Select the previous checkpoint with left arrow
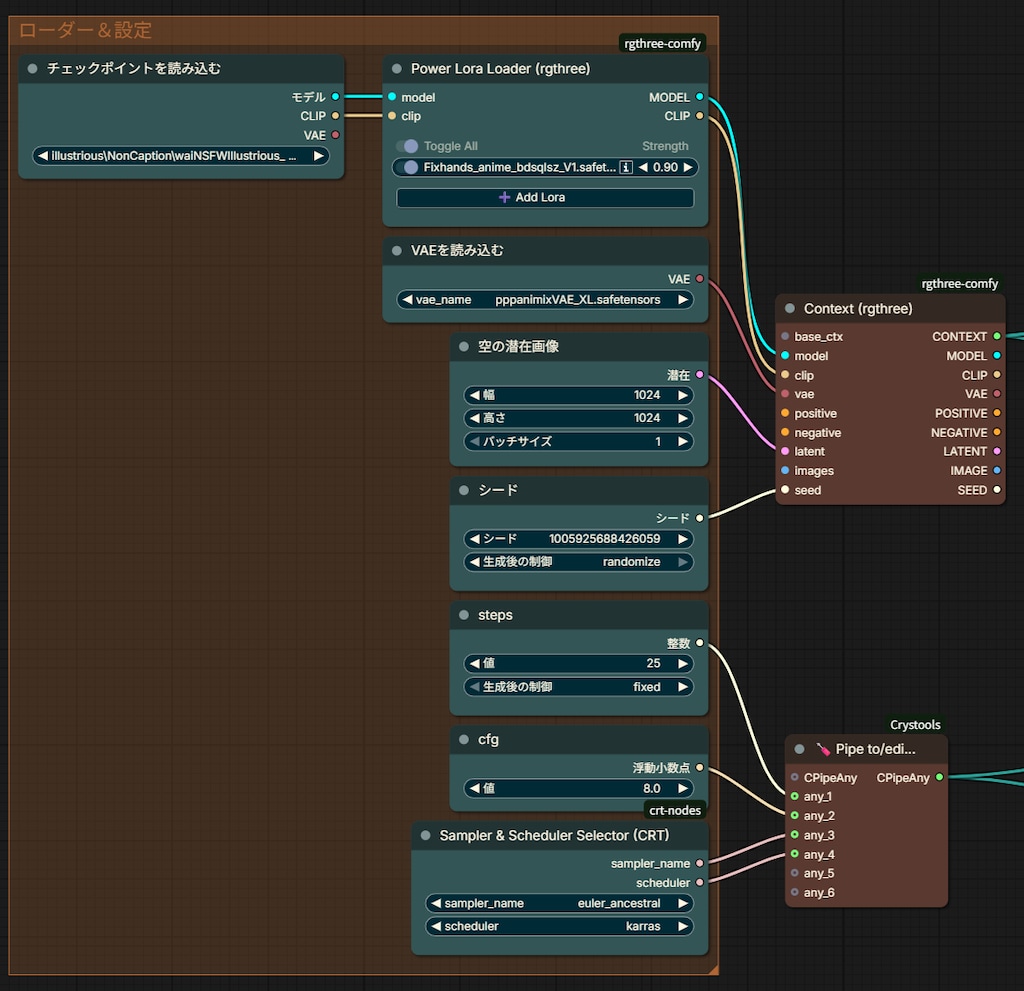 pos(42,155)
